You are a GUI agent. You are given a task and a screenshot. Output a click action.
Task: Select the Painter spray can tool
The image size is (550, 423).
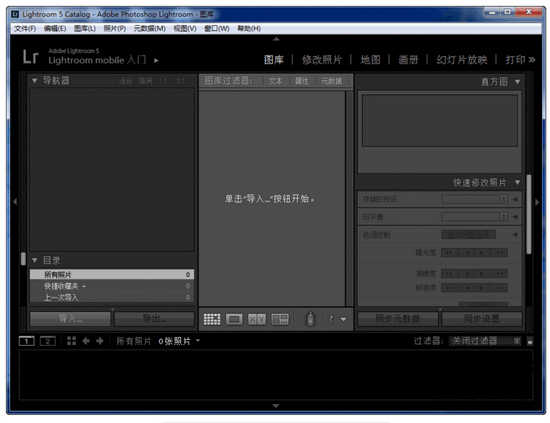coord(310,318)
